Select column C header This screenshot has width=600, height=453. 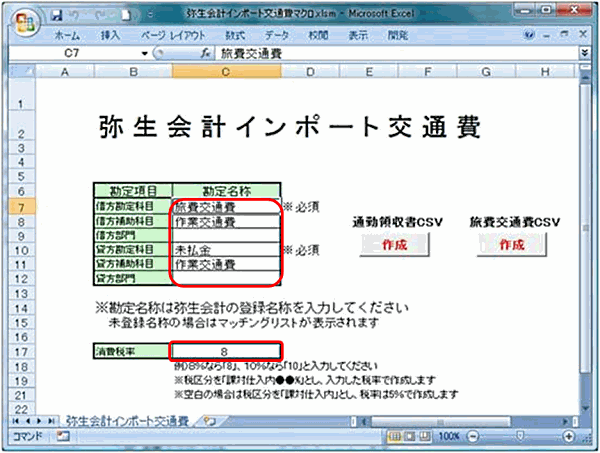coord(227,72)
